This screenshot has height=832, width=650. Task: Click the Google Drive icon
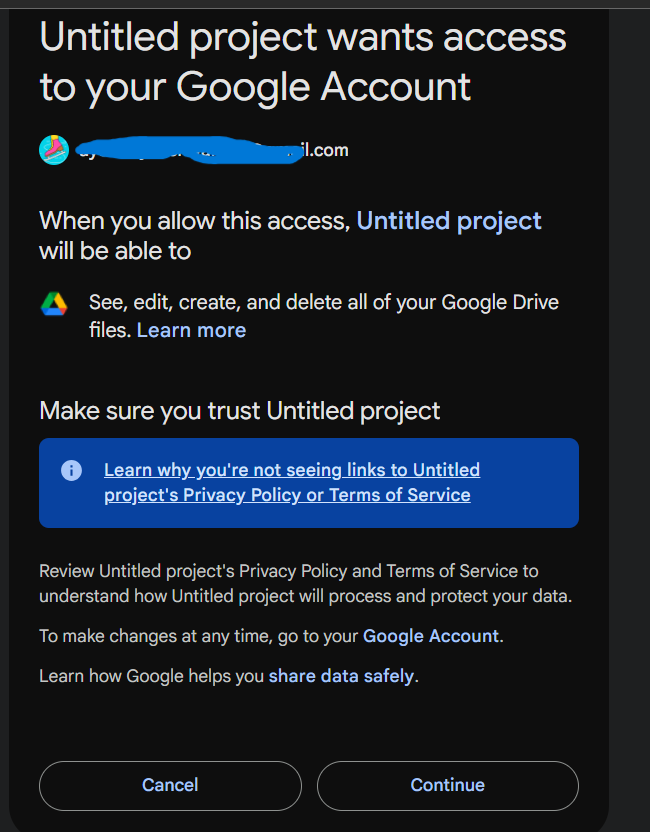(54, 304)
